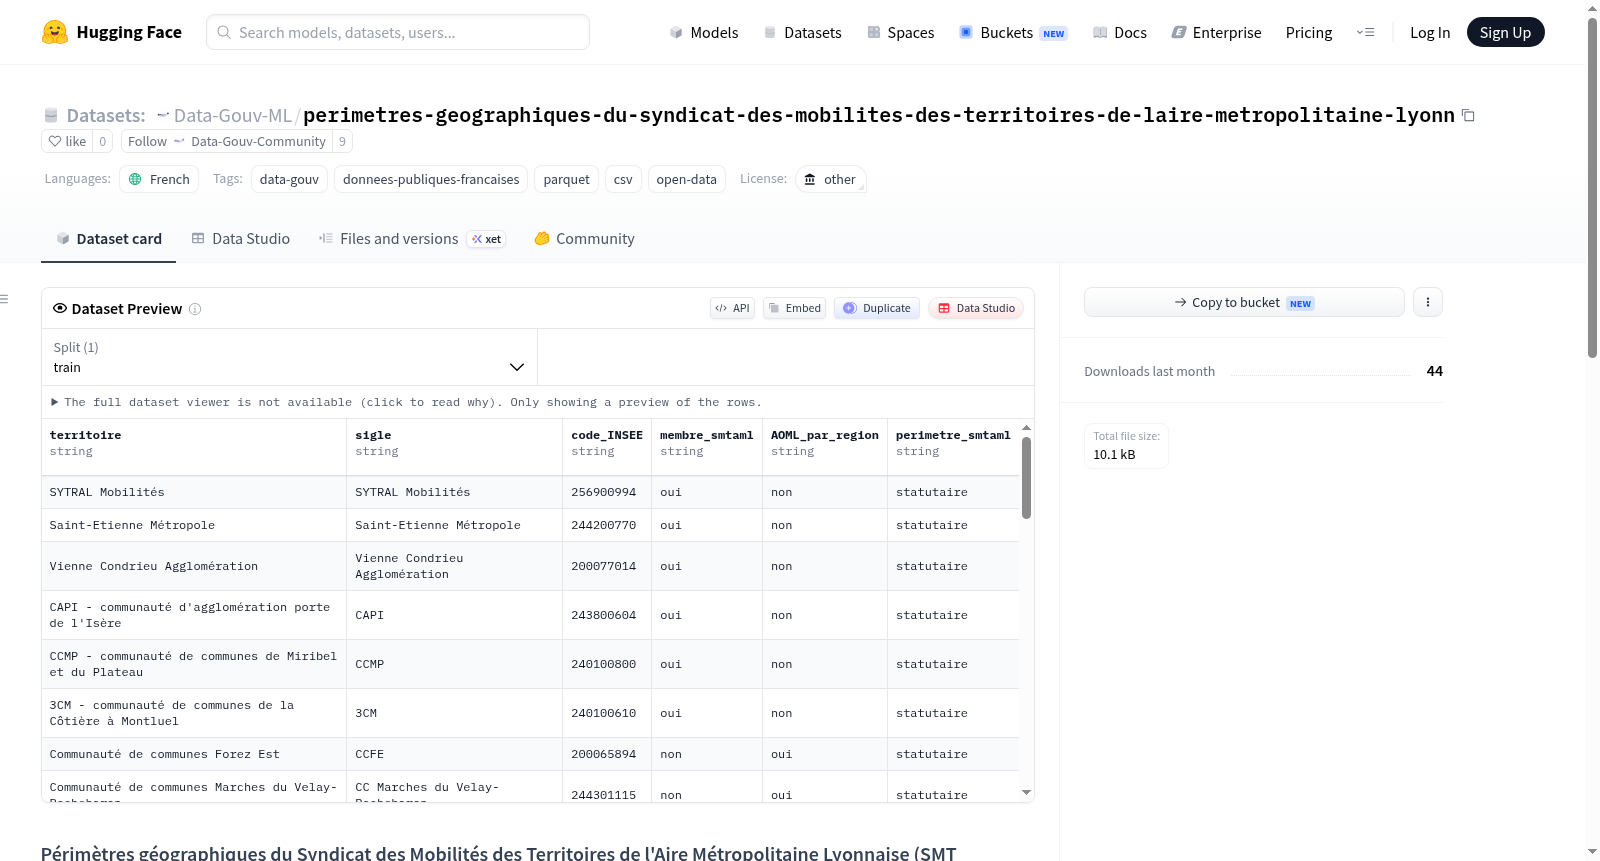Image resolution: width=1600 pixels, height=861 pixels.
Task: Click the table scroll down arrow
Action: 1026,793
